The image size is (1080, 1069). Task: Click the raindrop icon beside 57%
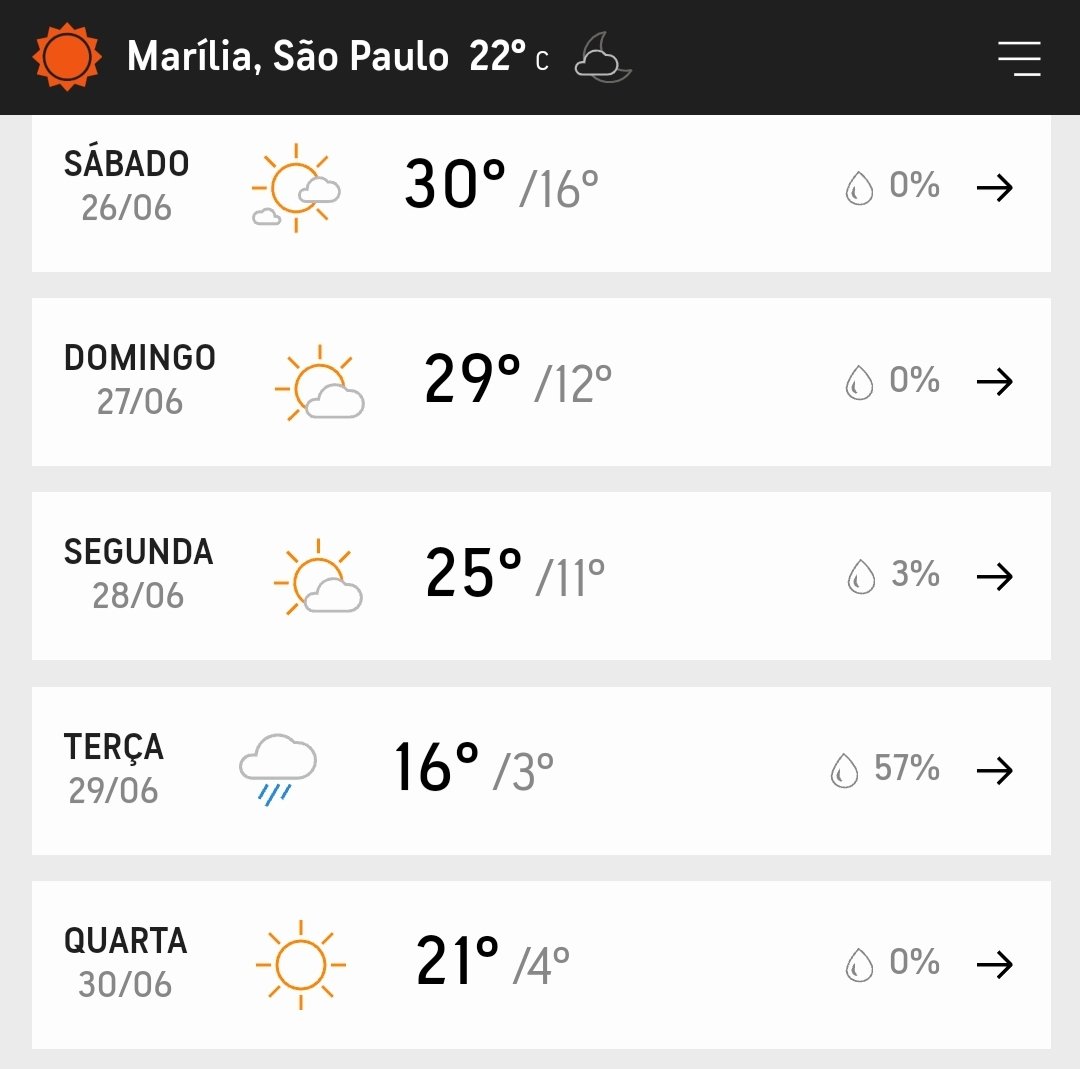click(844, 770)
